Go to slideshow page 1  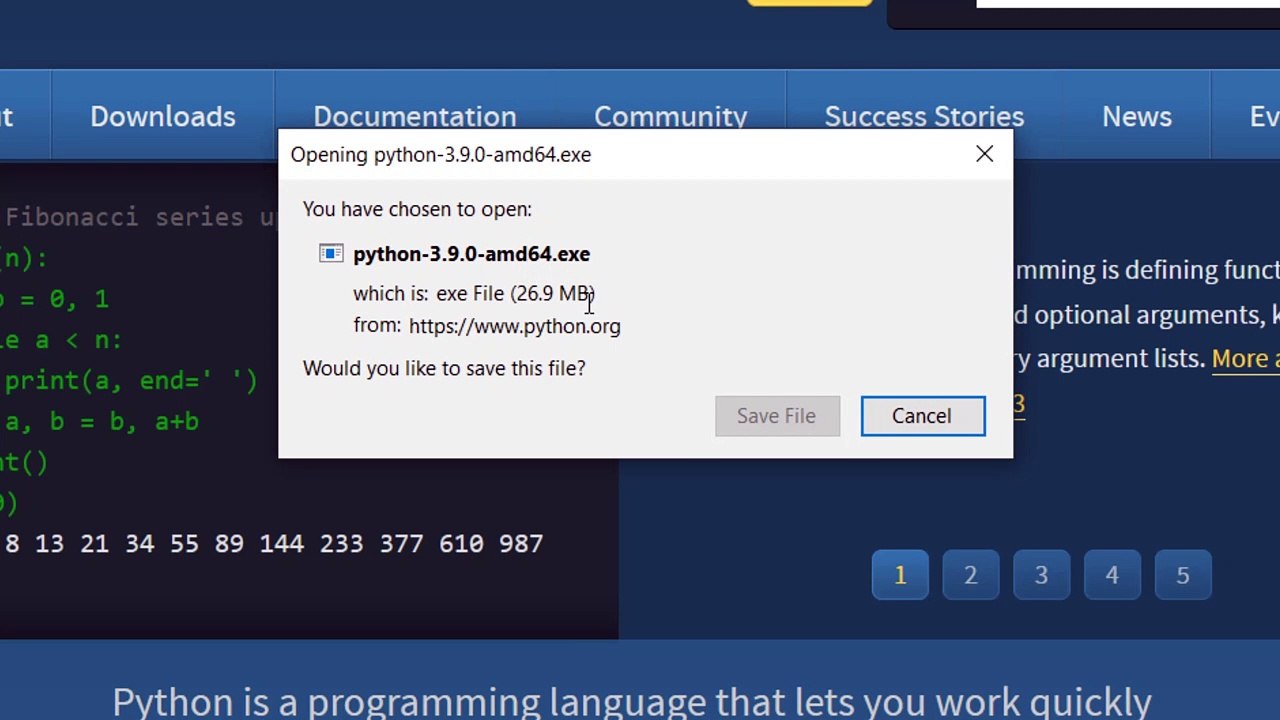point(900,575)
